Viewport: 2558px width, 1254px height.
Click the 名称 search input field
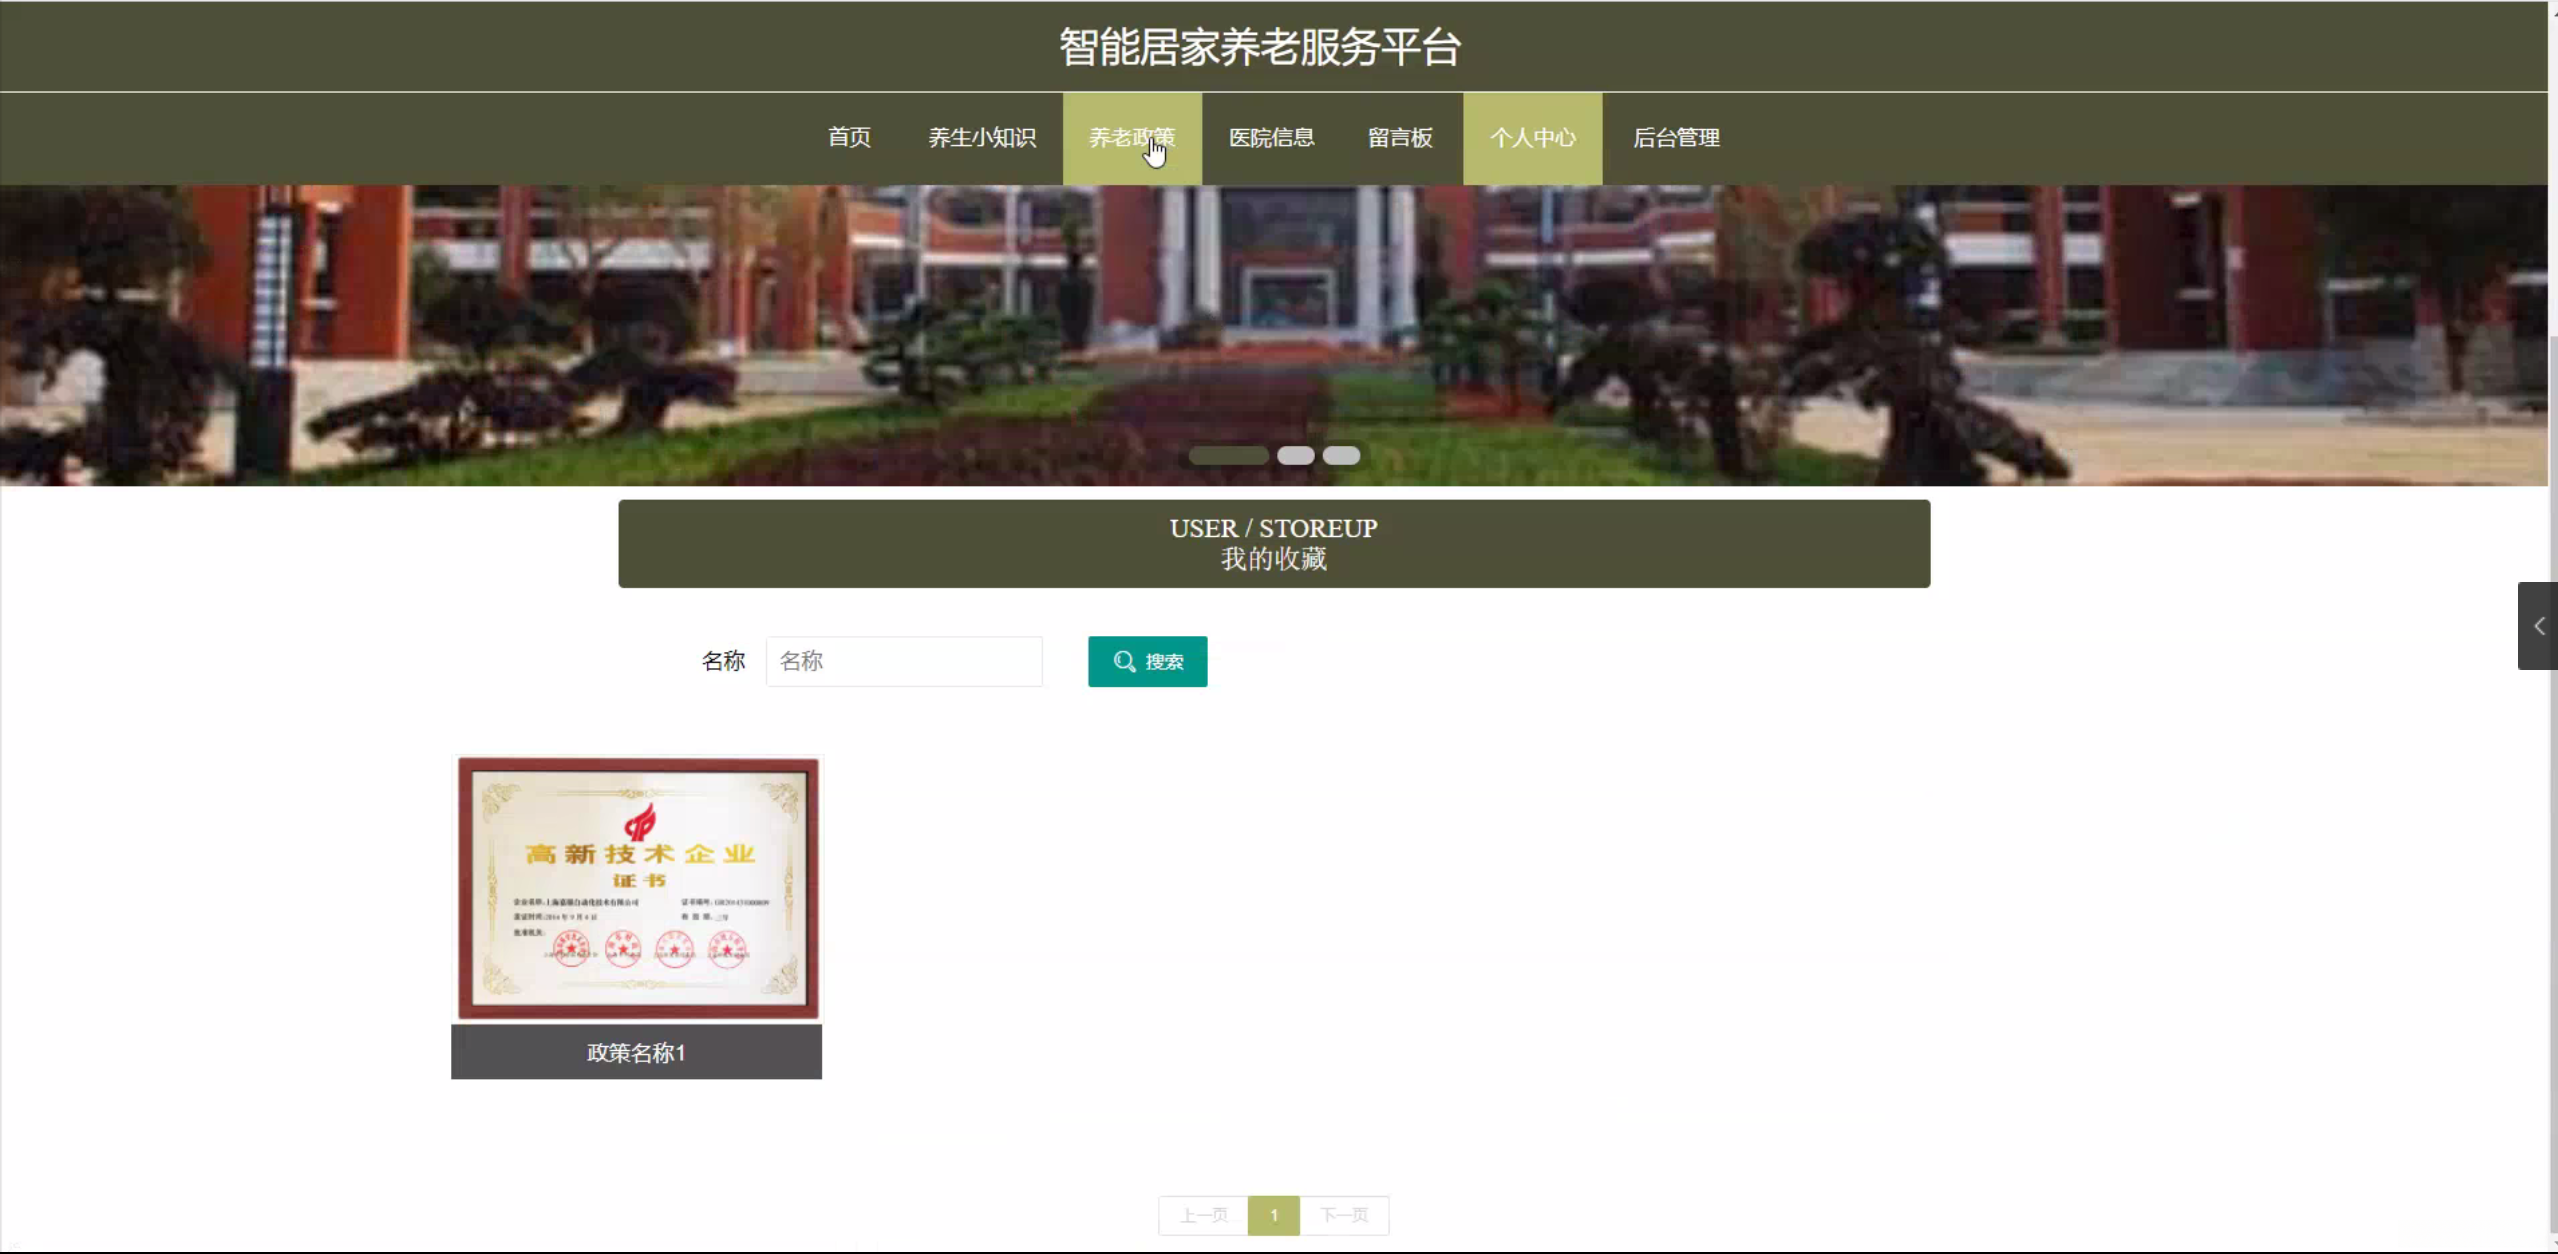(903, 661)
